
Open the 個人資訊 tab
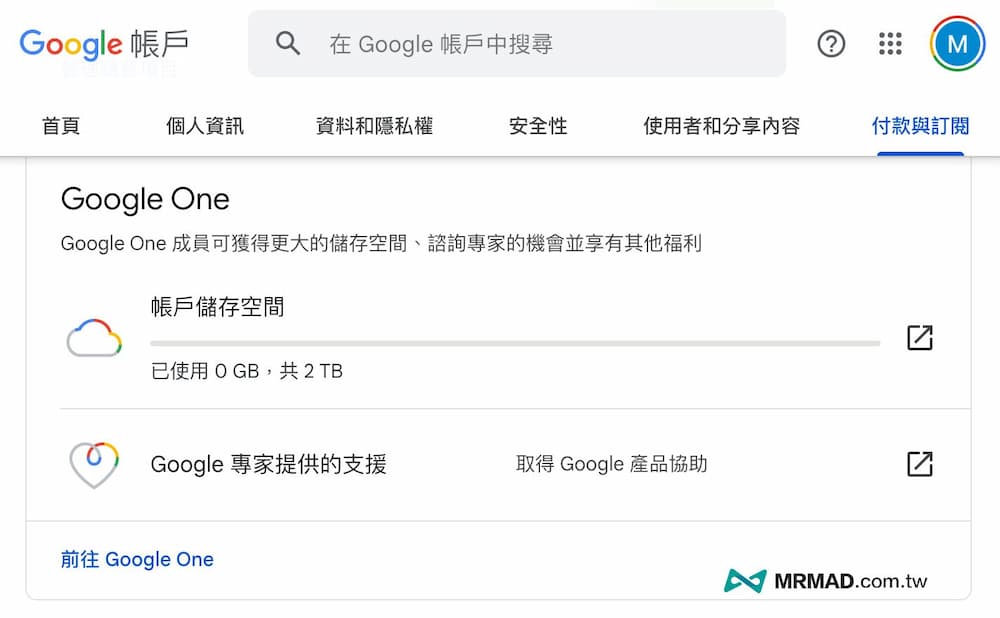(205, 126)
